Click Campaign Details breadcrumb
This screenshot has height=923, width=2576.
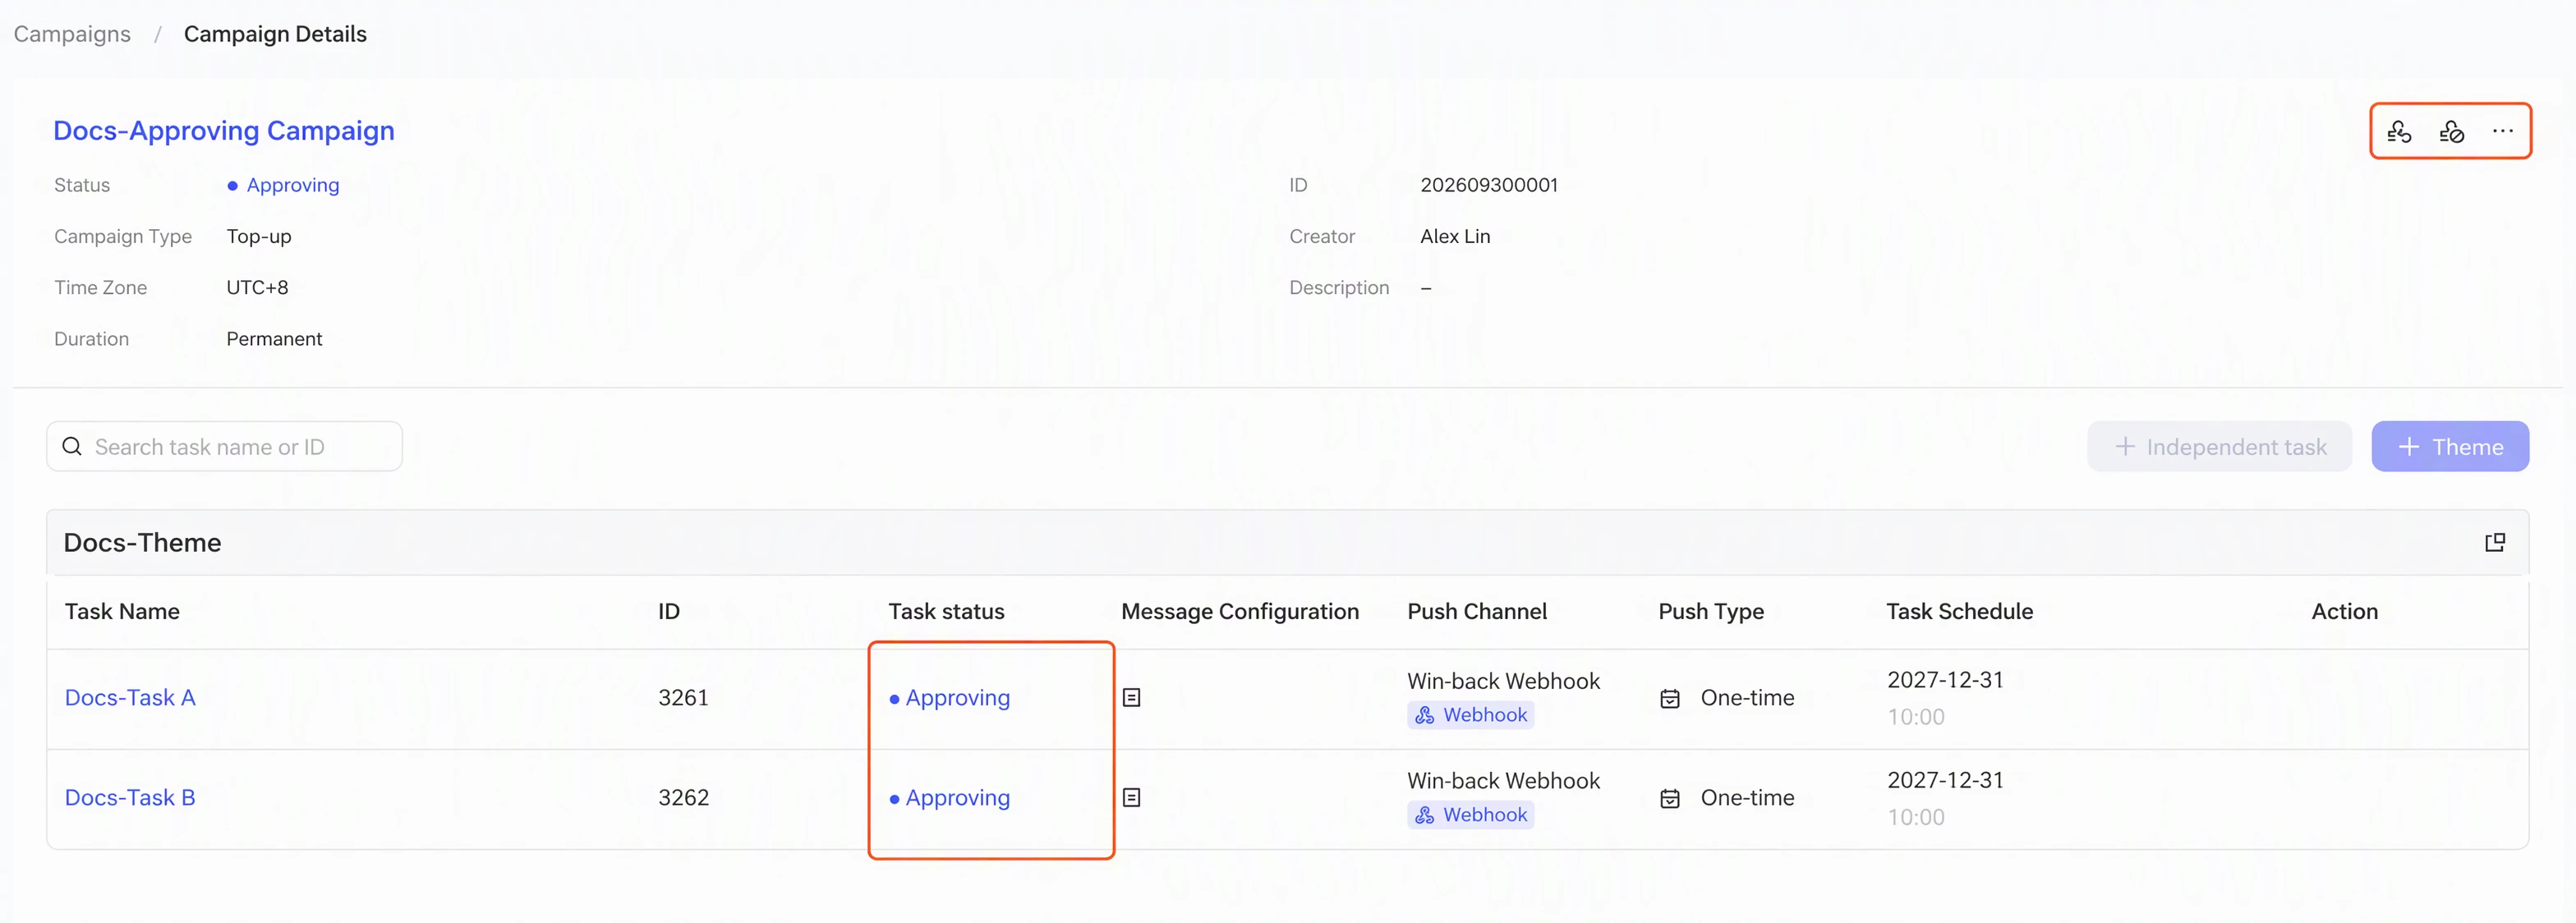275,34
